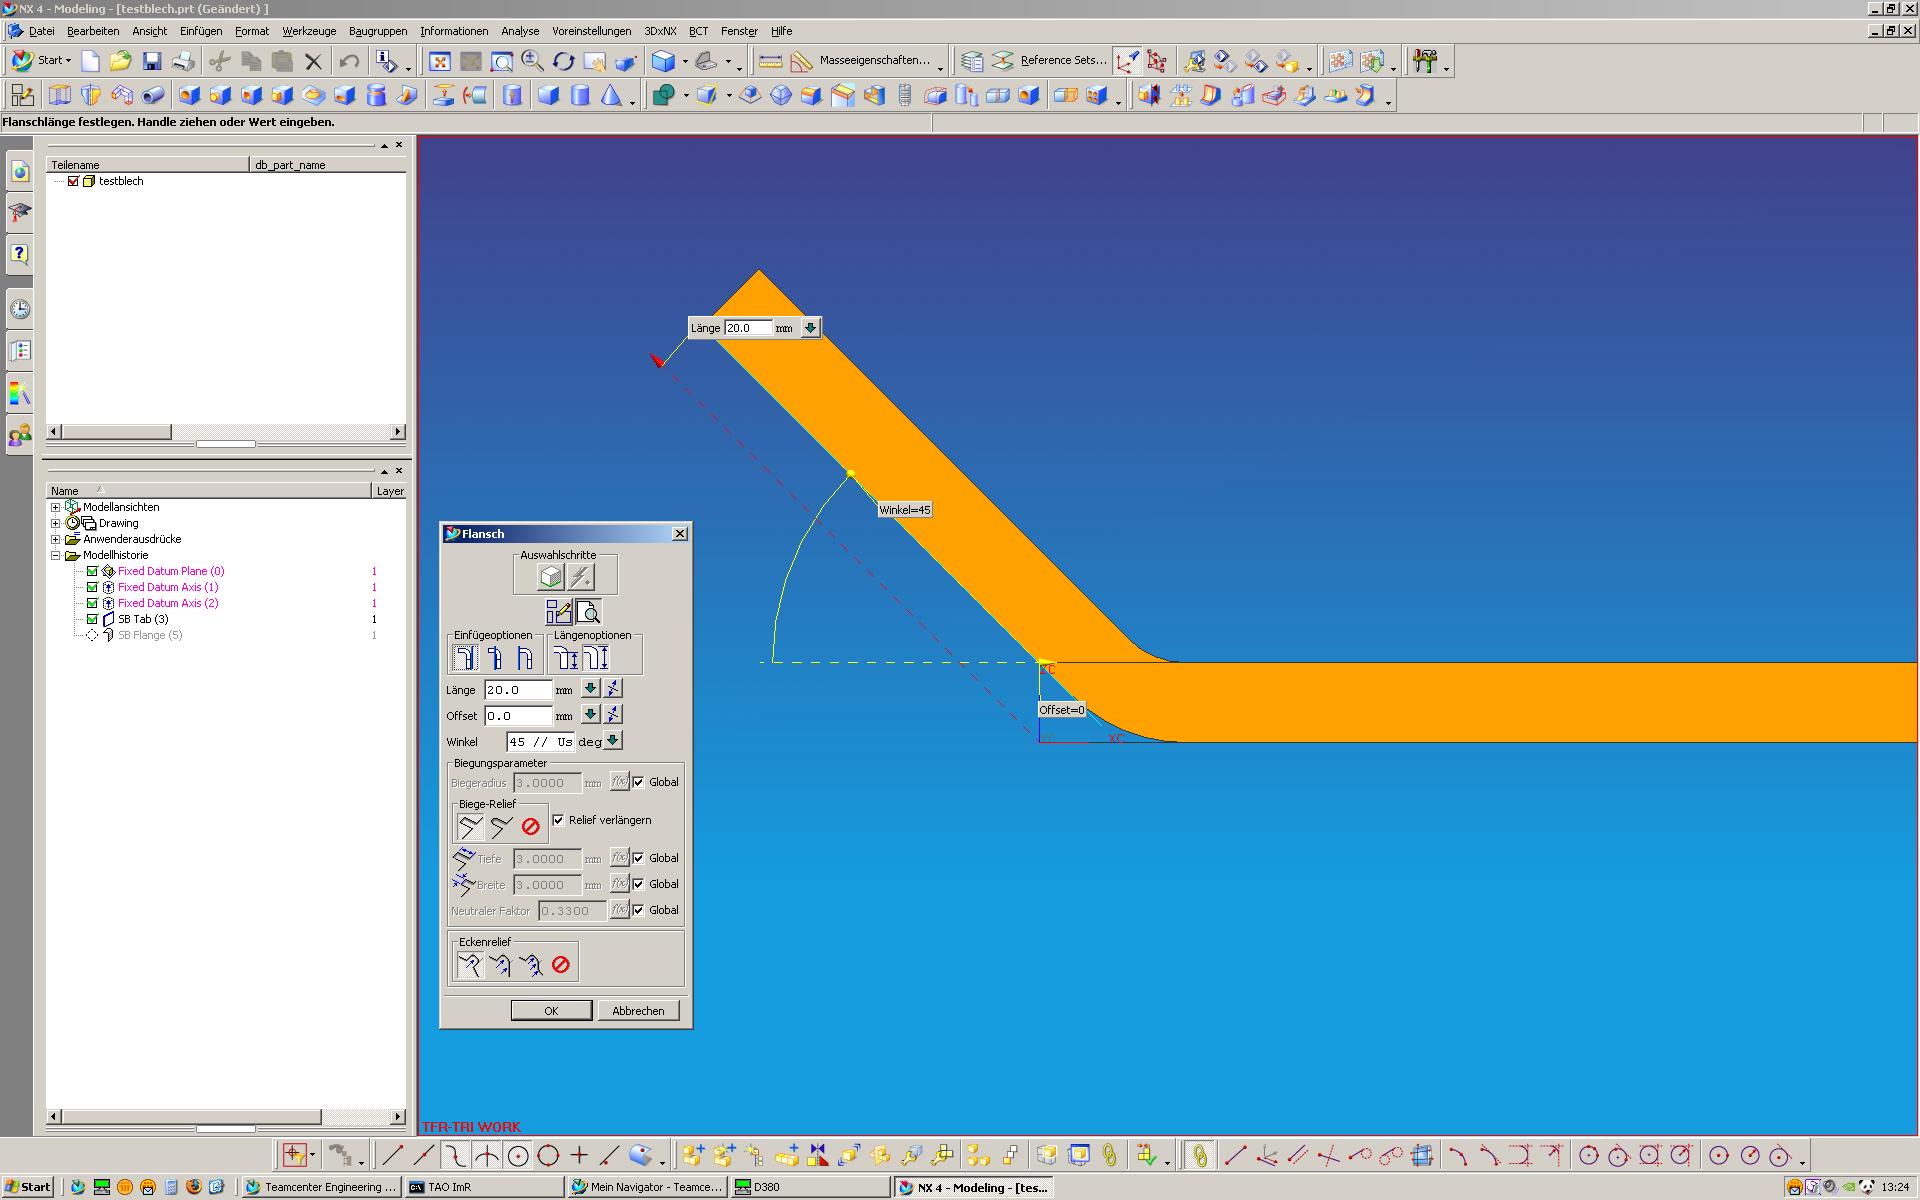Collapse the Modellhistorie tree node
1920x1200 pixels.
pyautogui.click(x=56, y=556)
